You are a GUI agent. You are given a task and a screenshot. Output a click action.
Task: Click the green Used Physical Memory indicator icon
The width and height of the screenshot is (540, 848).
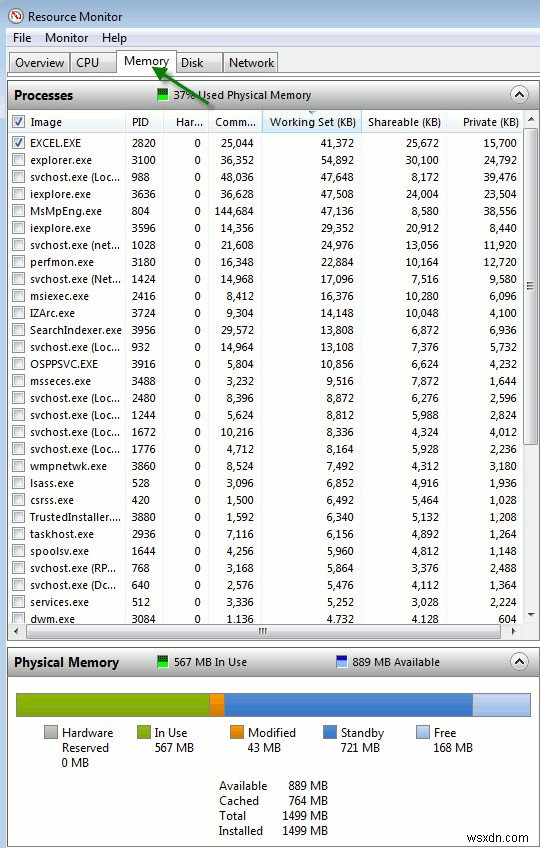coord(162,95)
